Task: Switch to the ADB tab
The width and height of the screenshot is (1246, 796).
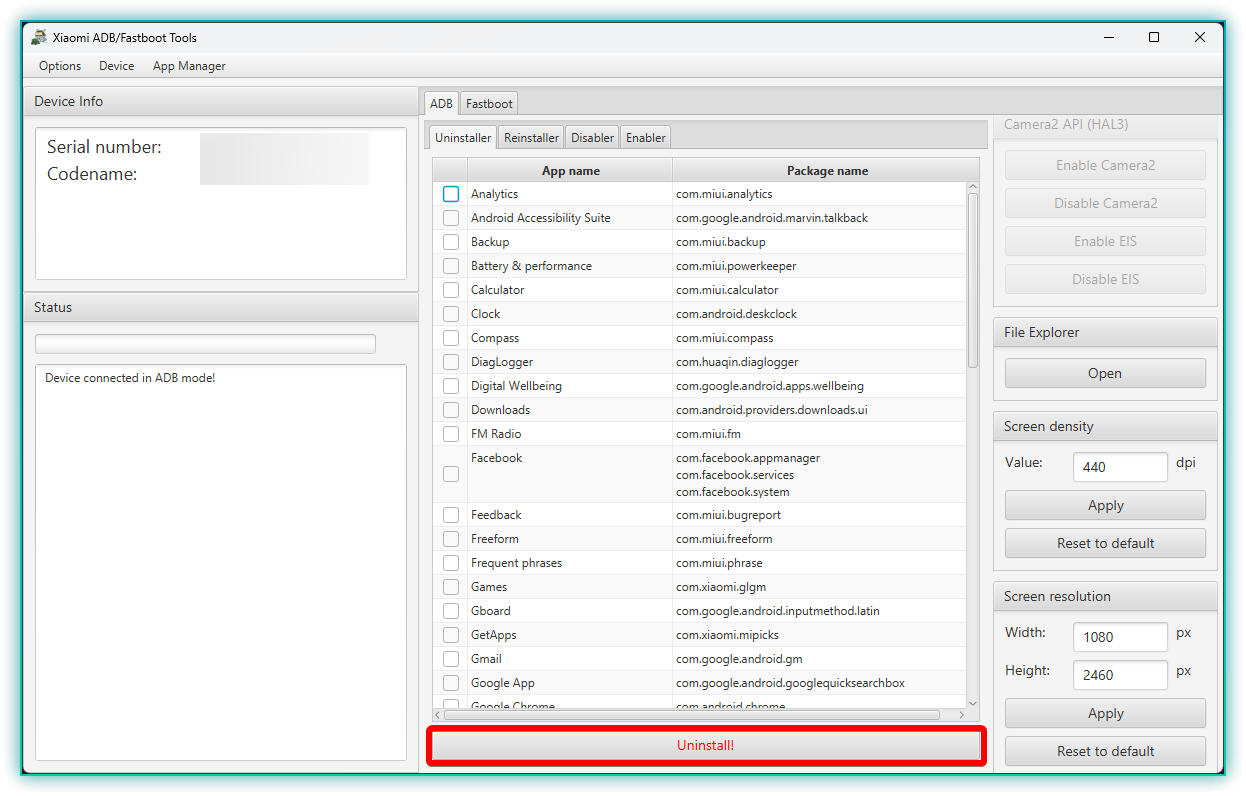Action: tap(441, 103)
